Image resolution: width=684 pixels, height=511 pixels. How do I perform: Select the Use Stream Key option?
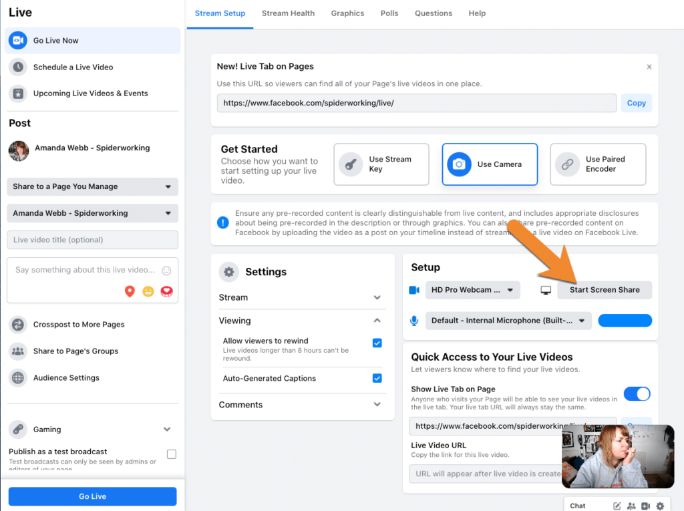[x=381, y=164]
